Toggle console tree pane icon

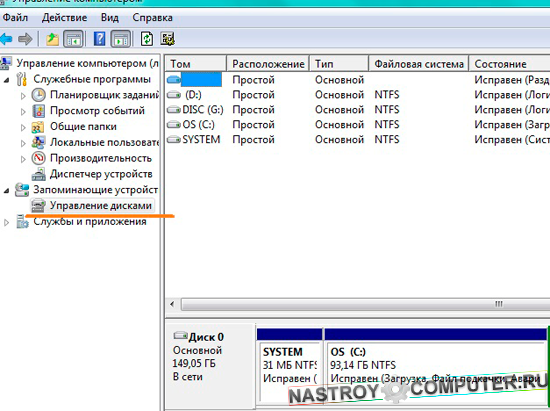73,39
